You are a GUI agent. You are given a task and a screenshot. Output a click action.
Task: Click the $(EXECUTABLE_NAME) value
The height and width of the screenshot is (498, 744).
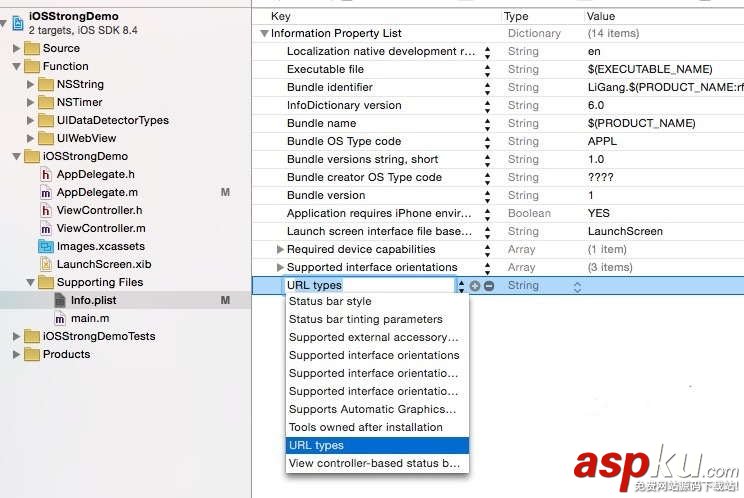650,70
